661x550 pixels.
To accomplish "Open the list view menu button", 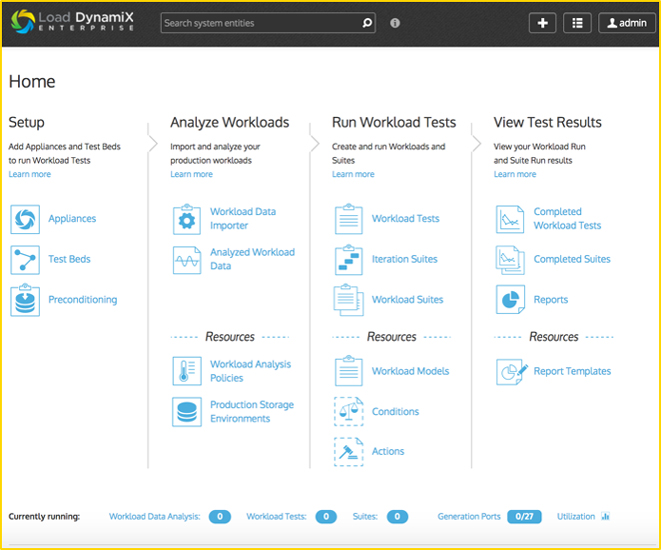I will [x=577, y=23].
